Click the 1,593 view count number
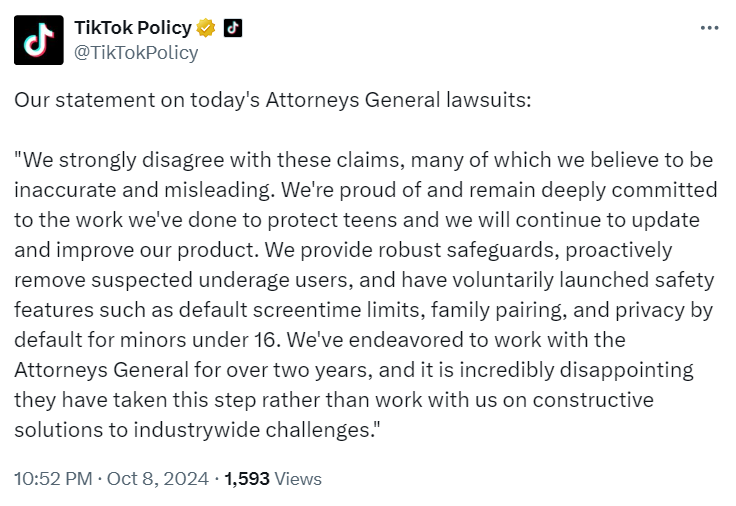The height and width of the screenshot is (506, 736). tap(247, 479)
